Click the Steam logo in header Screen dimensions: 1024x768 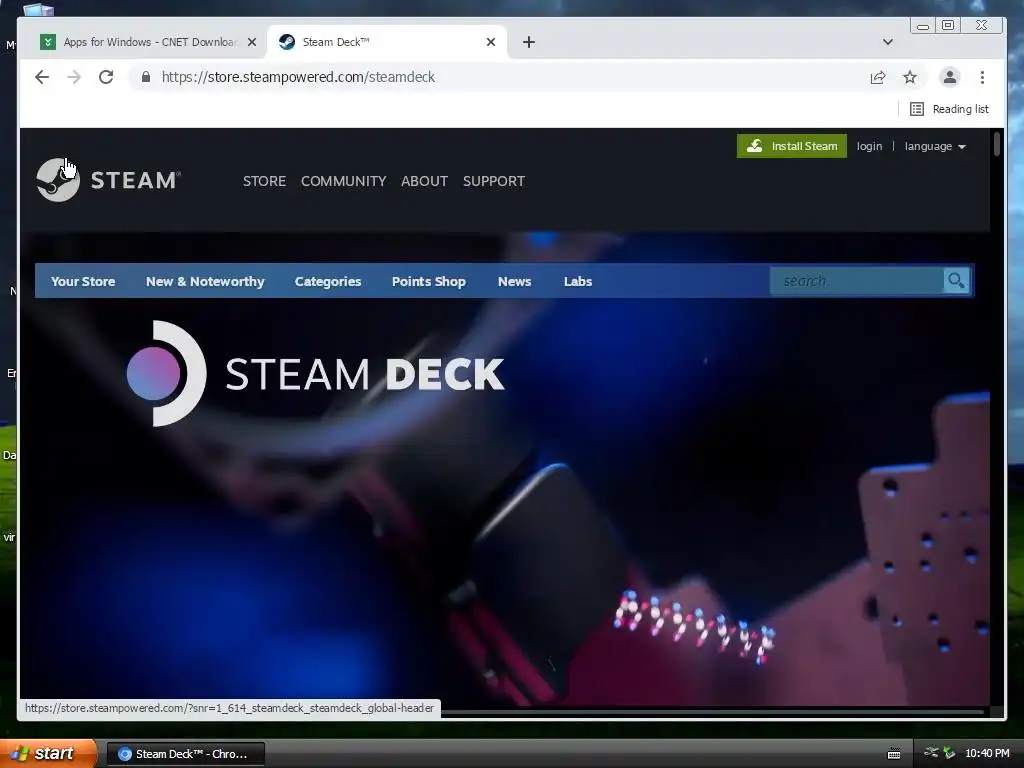(x=108, y=180)
